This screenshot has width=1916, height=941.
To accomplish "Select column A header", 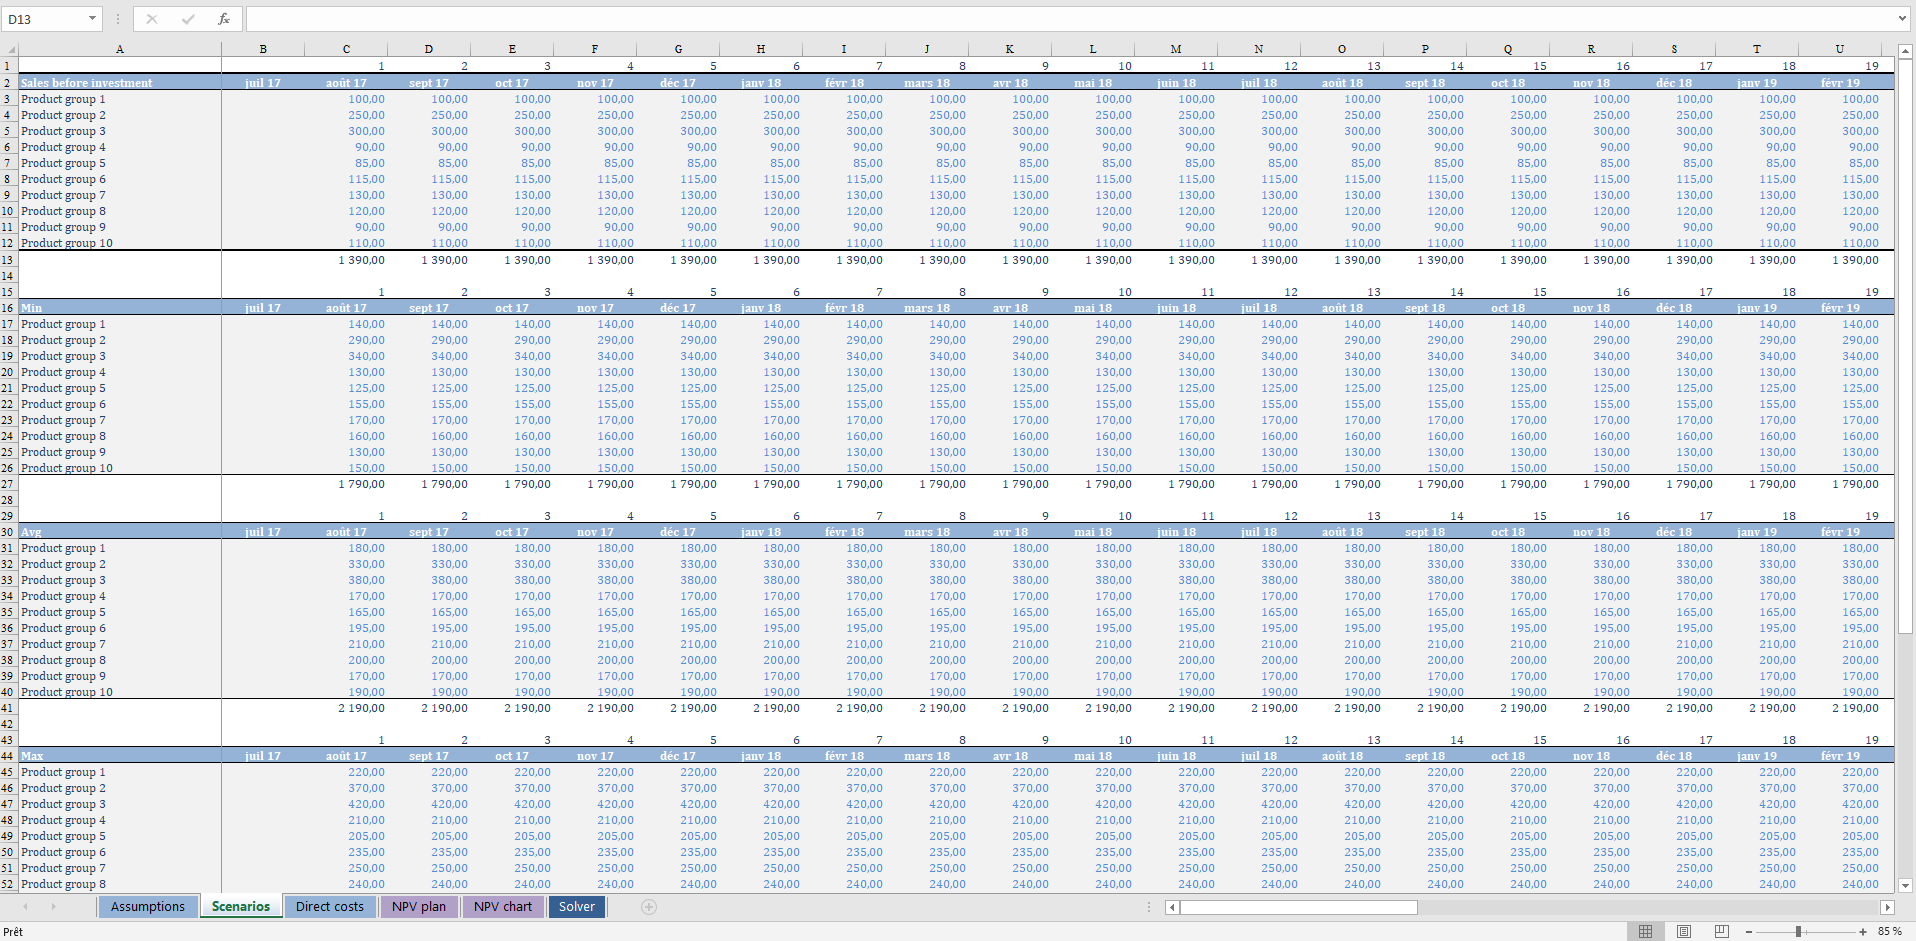I will pos(120,49).
